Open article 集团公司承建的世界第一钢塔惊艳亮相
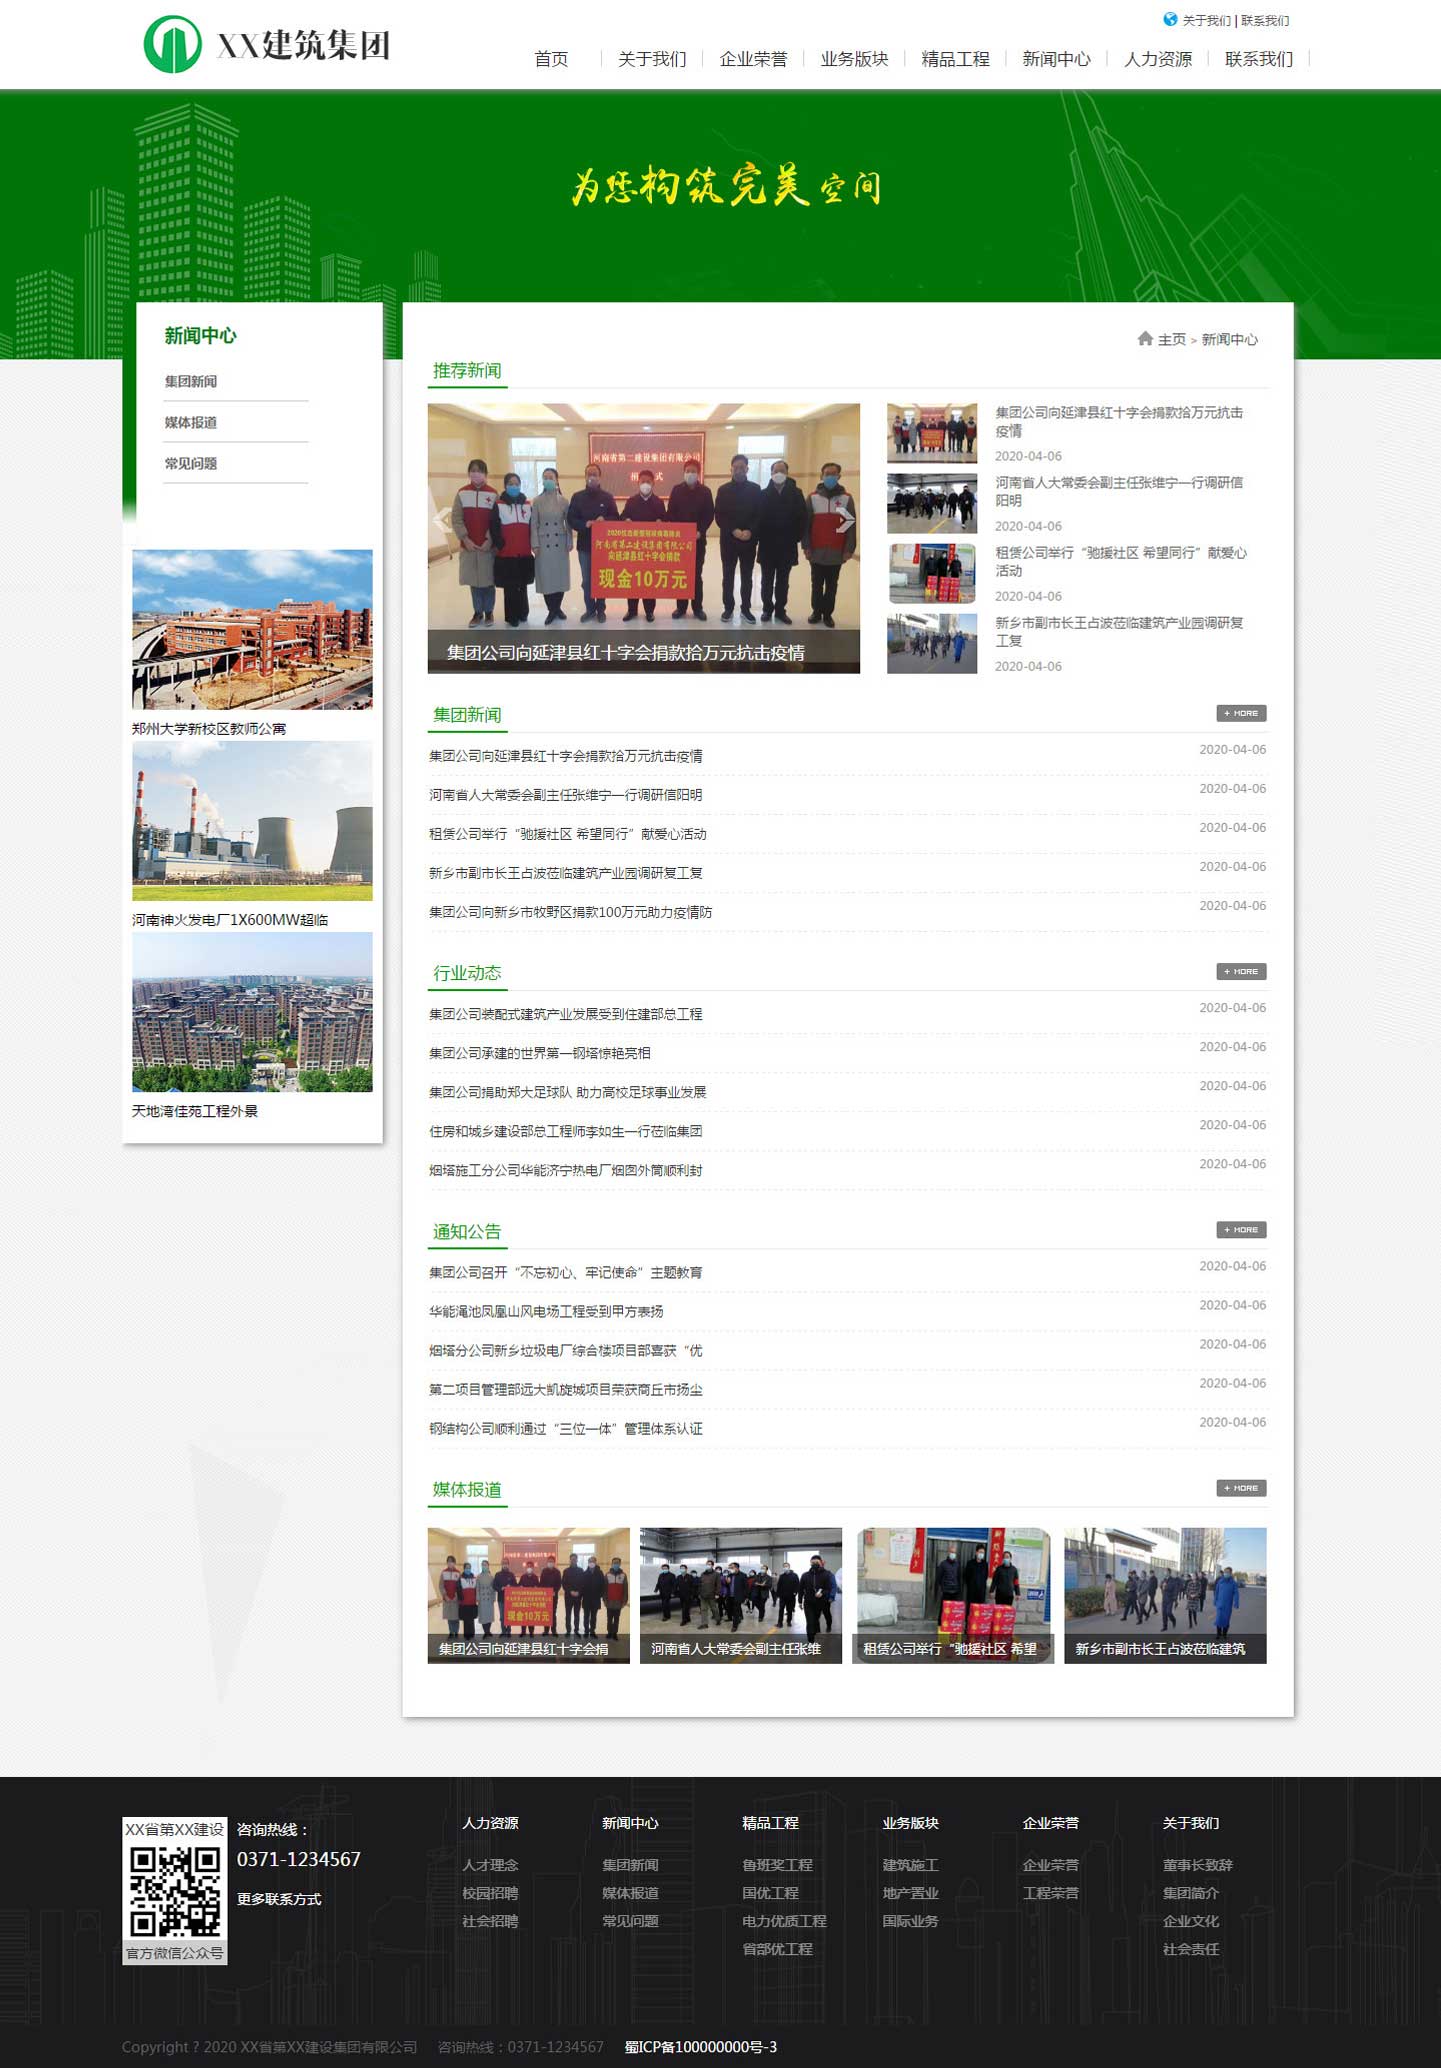 click(540, 1053)
